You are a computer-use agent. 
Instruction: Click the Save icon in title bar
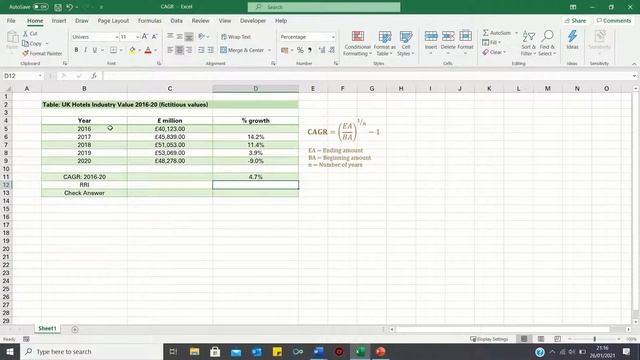(x=58, y=7)
